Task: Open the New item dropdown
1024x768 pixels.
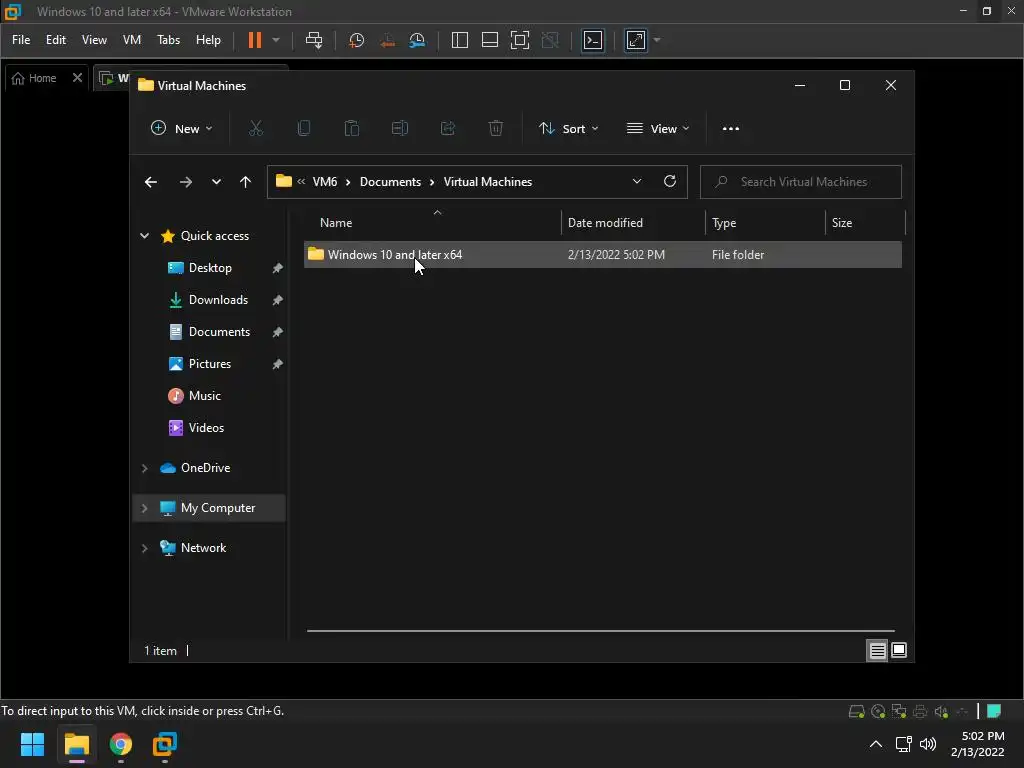Action: 182,129
